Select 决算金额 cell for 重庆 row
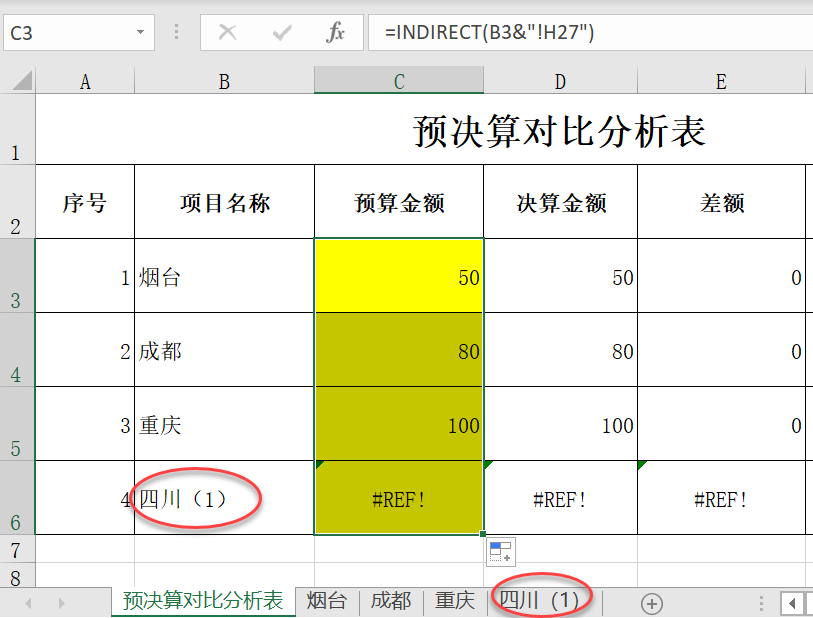The height and width of the screenshot is (618, 813). pyautogui.click(x=560, y=424)
